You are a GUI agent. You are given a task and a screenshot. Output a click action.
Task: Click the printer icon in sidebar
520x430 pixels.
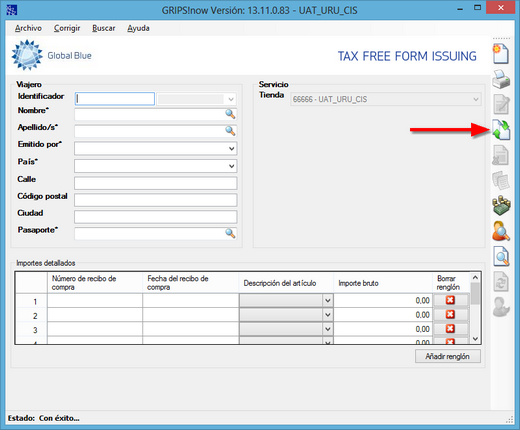(x=501, y=80)
